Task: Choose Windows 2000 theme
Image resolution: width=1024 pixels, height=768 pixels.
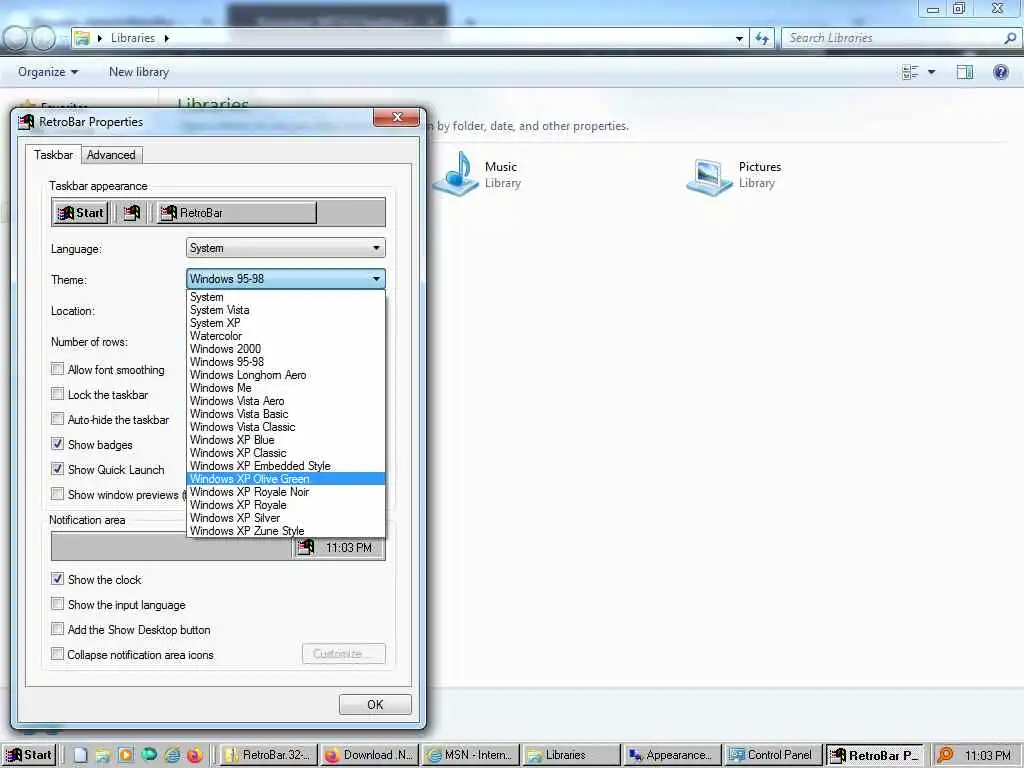Action: click(x=285, y=349)
